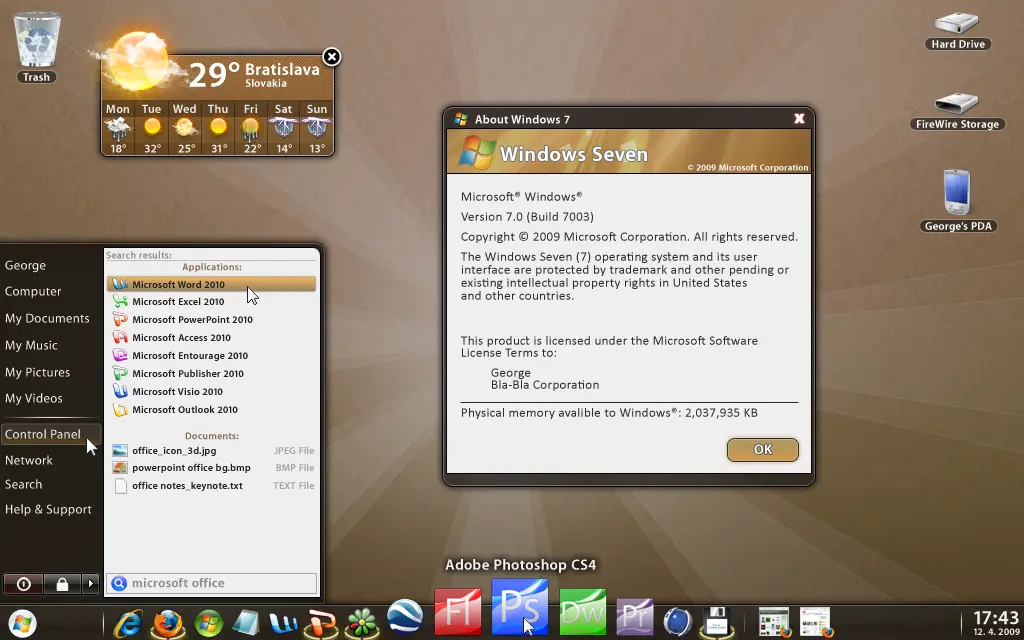Click Saturday's forecast in weather widget

tap(283, 128)
